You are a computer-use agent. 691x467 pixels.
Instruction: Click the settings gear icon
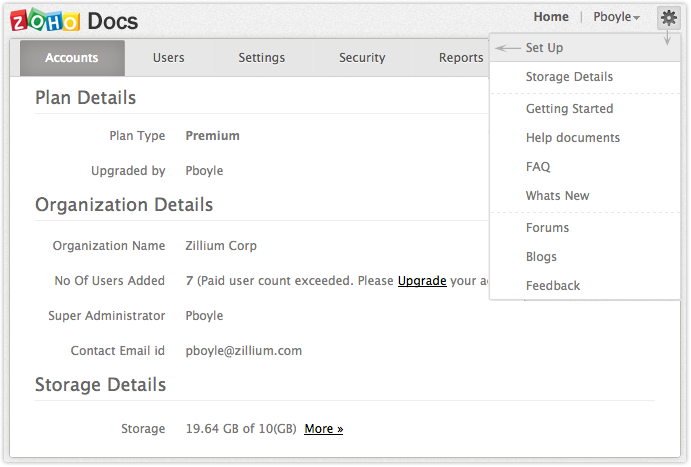pyautogui.click(x=668, y=17)
